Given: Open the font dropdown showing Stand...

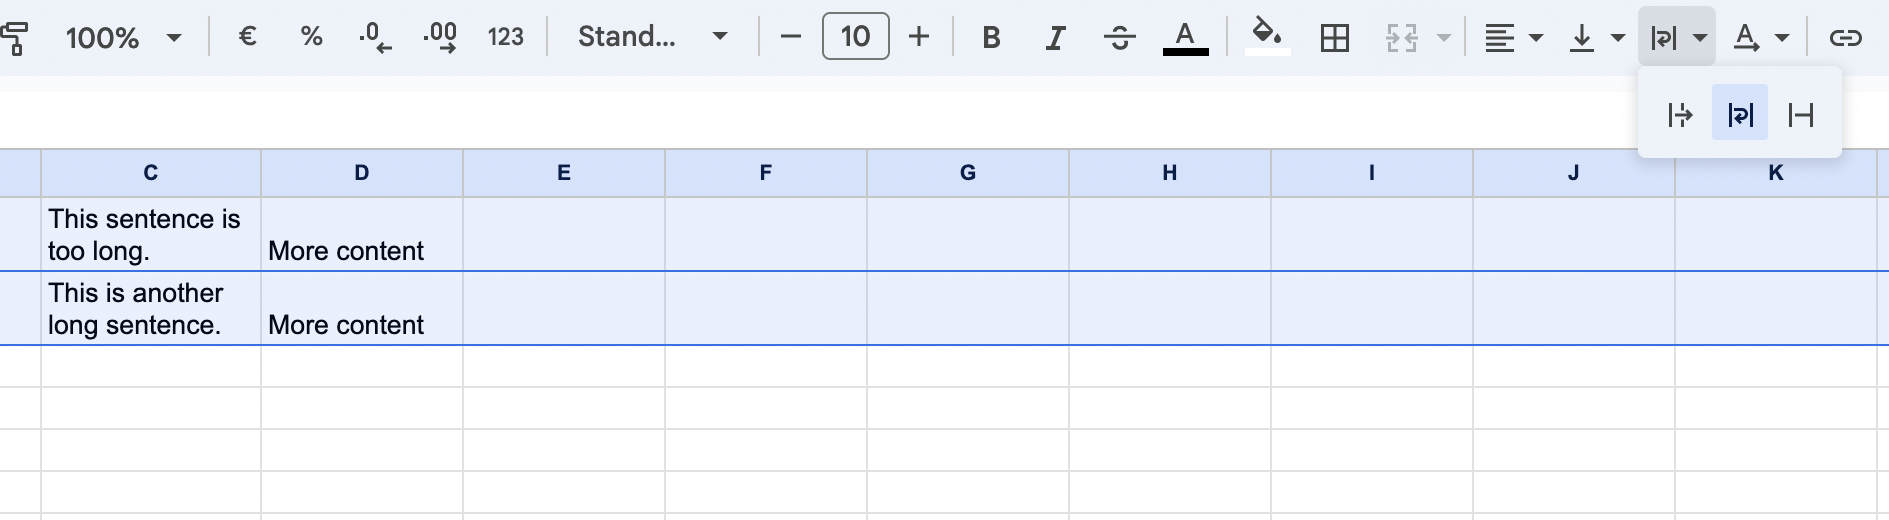Looking at the screenshot, I should pos(652,37).
